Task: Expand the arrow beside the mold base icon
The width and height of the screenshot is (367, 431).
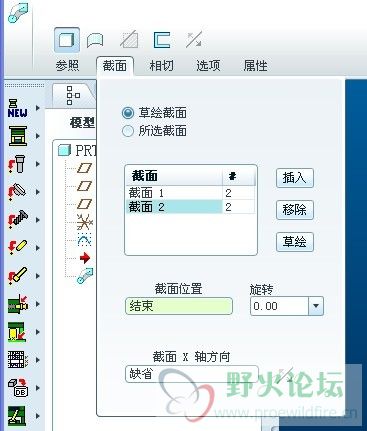Action: click(x=38, y=136)
